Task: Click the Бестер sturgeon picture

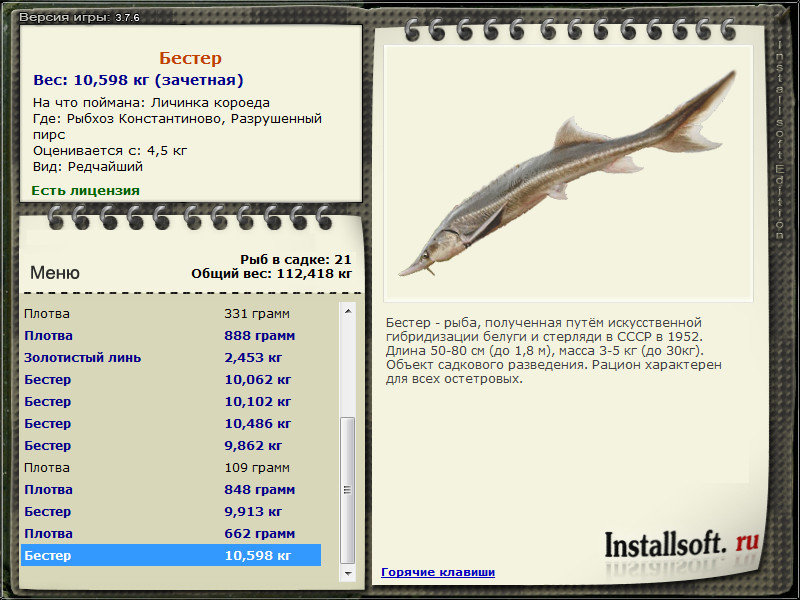Action: [568, 173]
